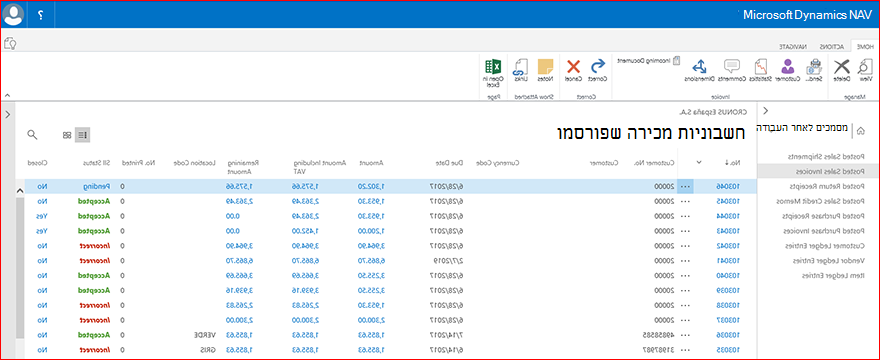Click the Delete icon in the ribbon
Image resolution: width=880 pixels, height=360 pixels.
click(x=841, y=67)
